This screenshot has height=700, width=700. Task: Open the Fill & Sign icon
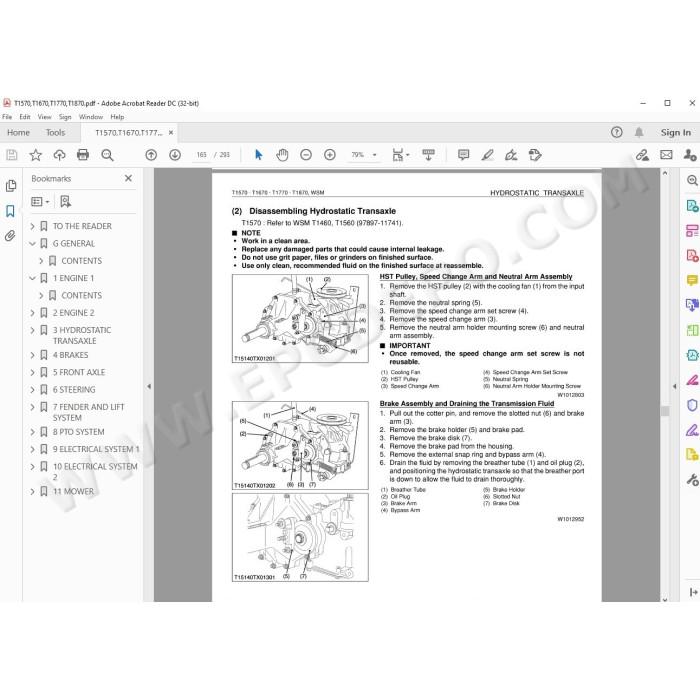coord(511,155)
